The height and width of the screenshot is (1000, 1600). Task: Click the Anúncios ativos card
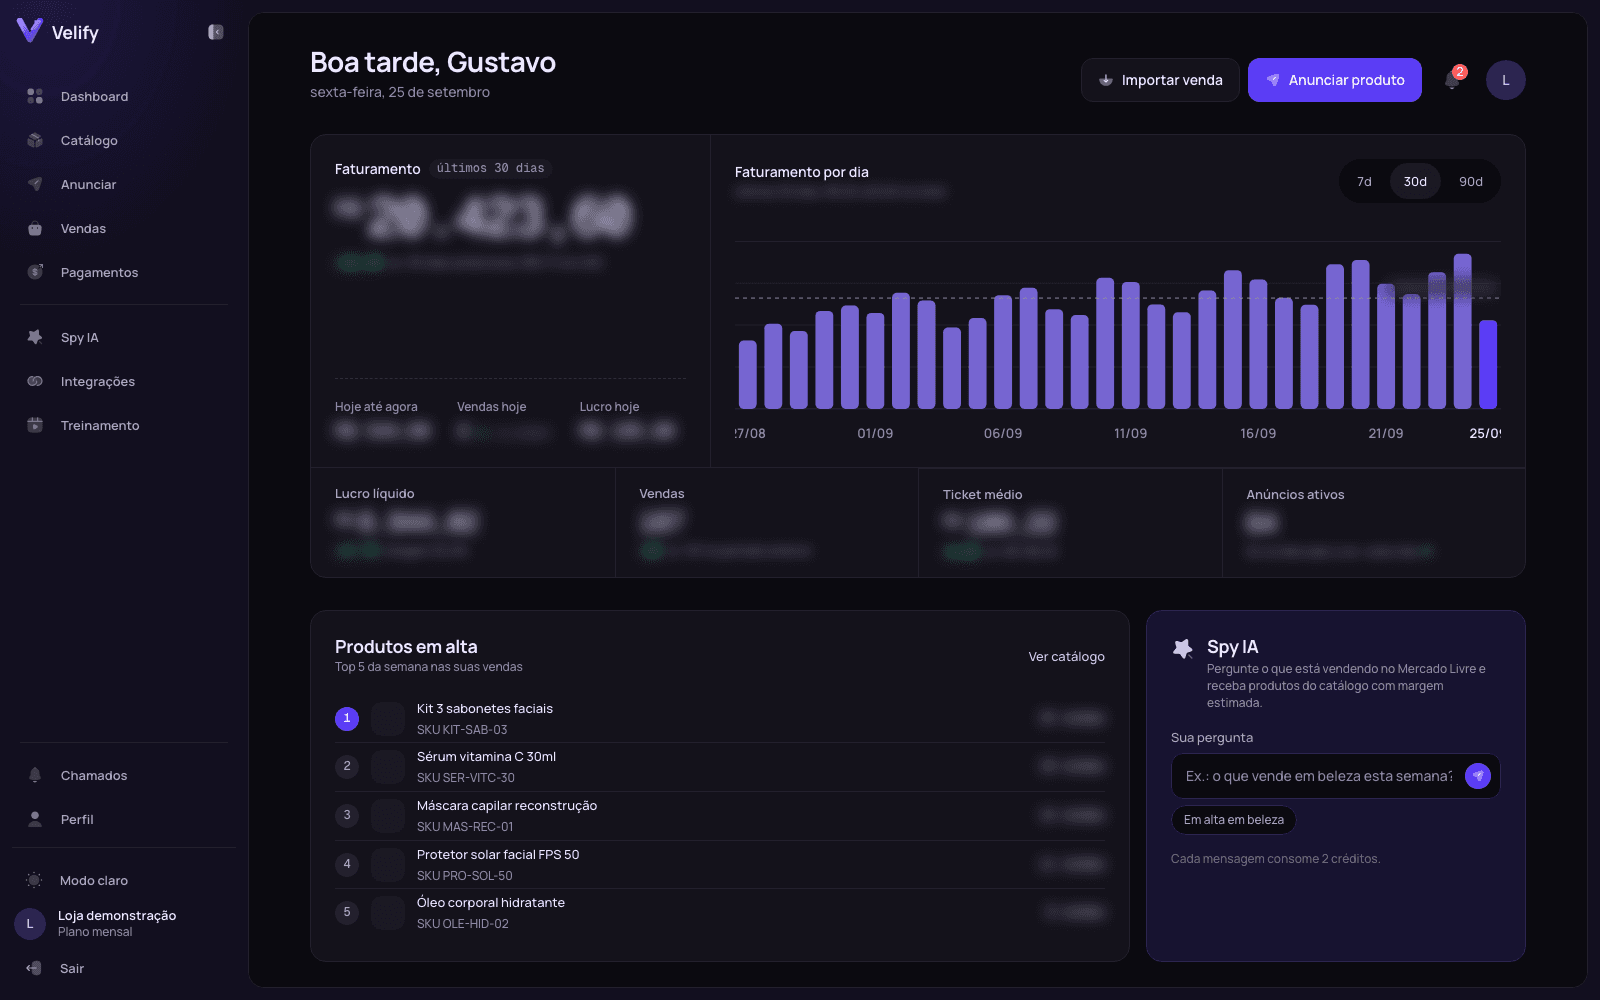coord(1374,523)
